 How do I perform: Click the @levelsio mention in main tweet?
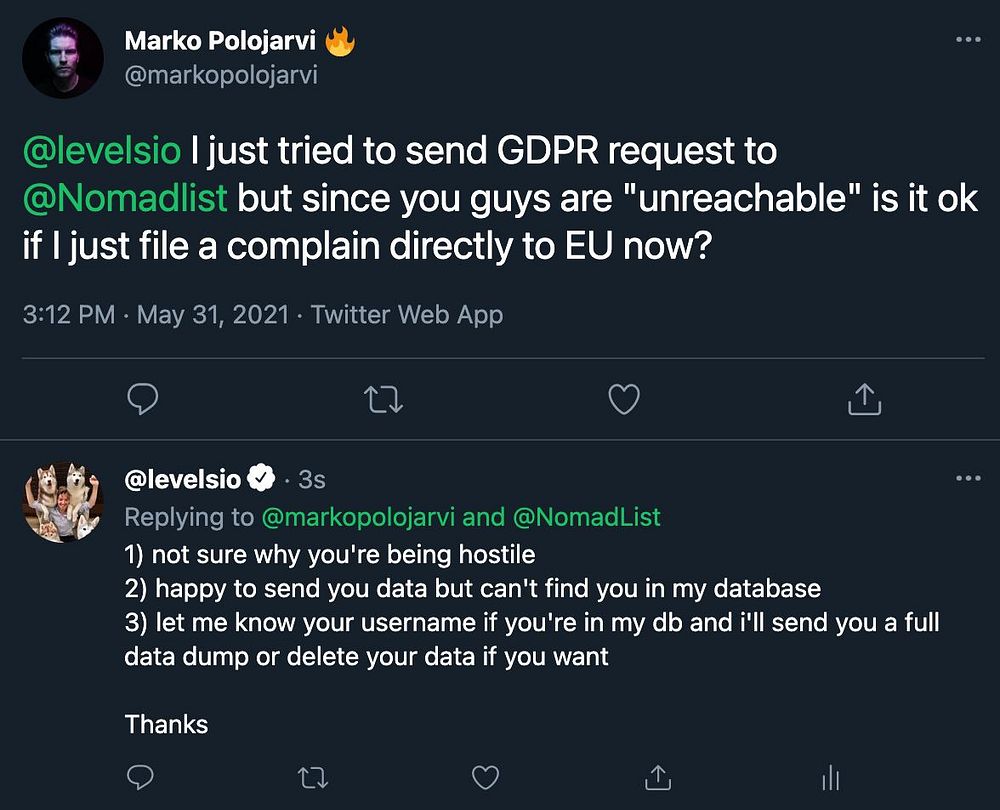point(101,151)
